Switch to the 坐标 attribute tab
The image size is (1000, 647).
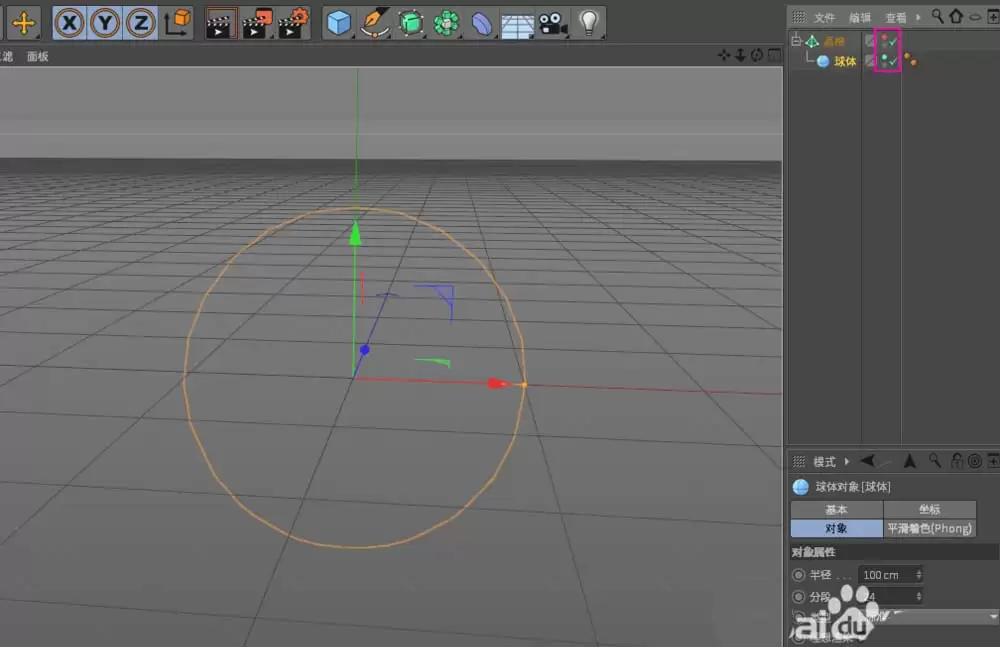[929, 510]
